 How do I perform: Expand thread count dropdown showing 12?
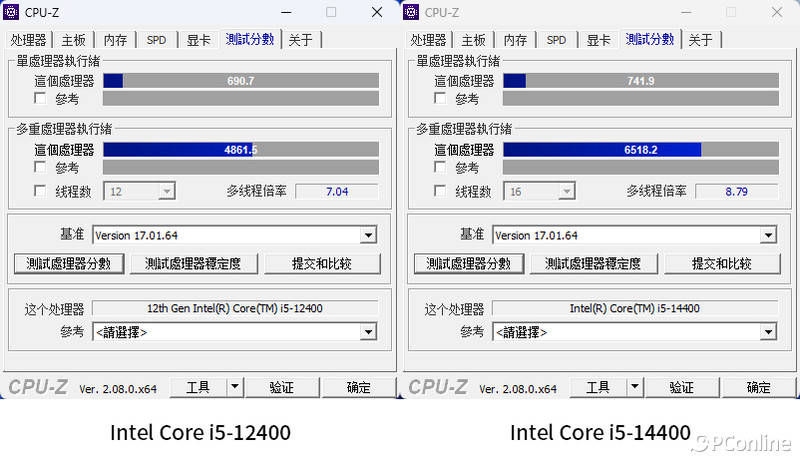166,191
